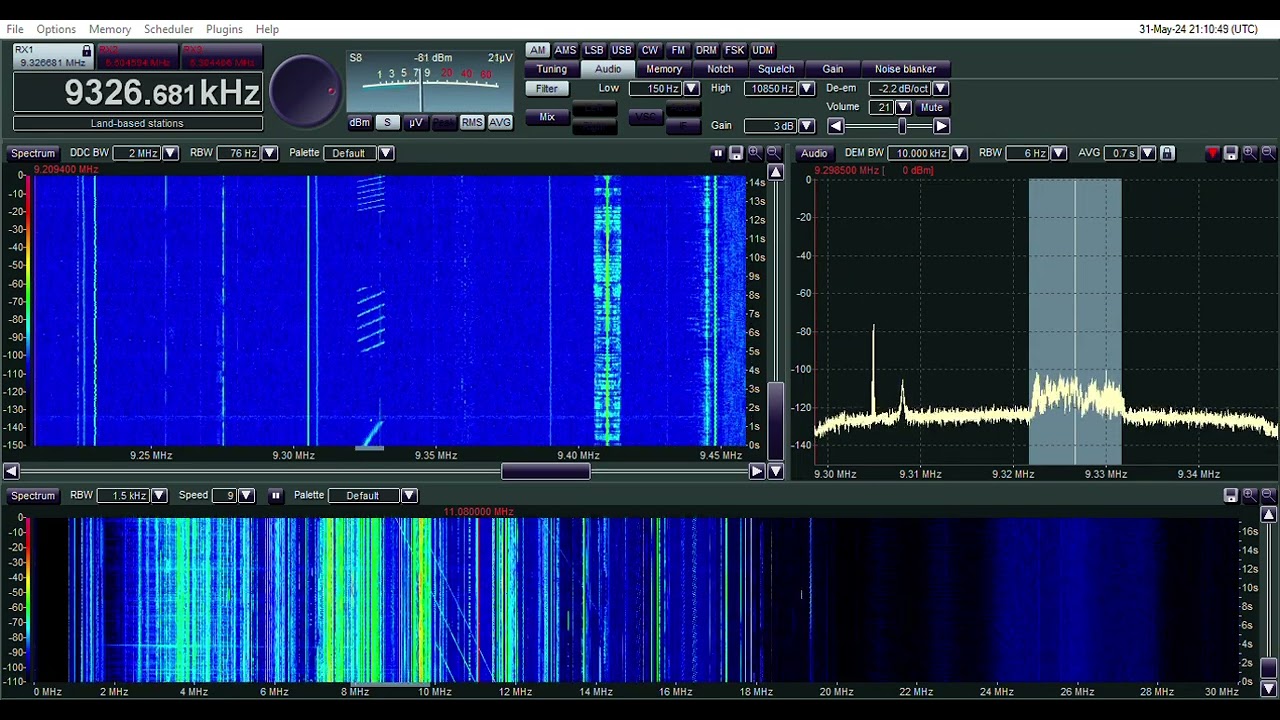Open the File menu
The image size is (1280, 720).
(x=15, y=29)
